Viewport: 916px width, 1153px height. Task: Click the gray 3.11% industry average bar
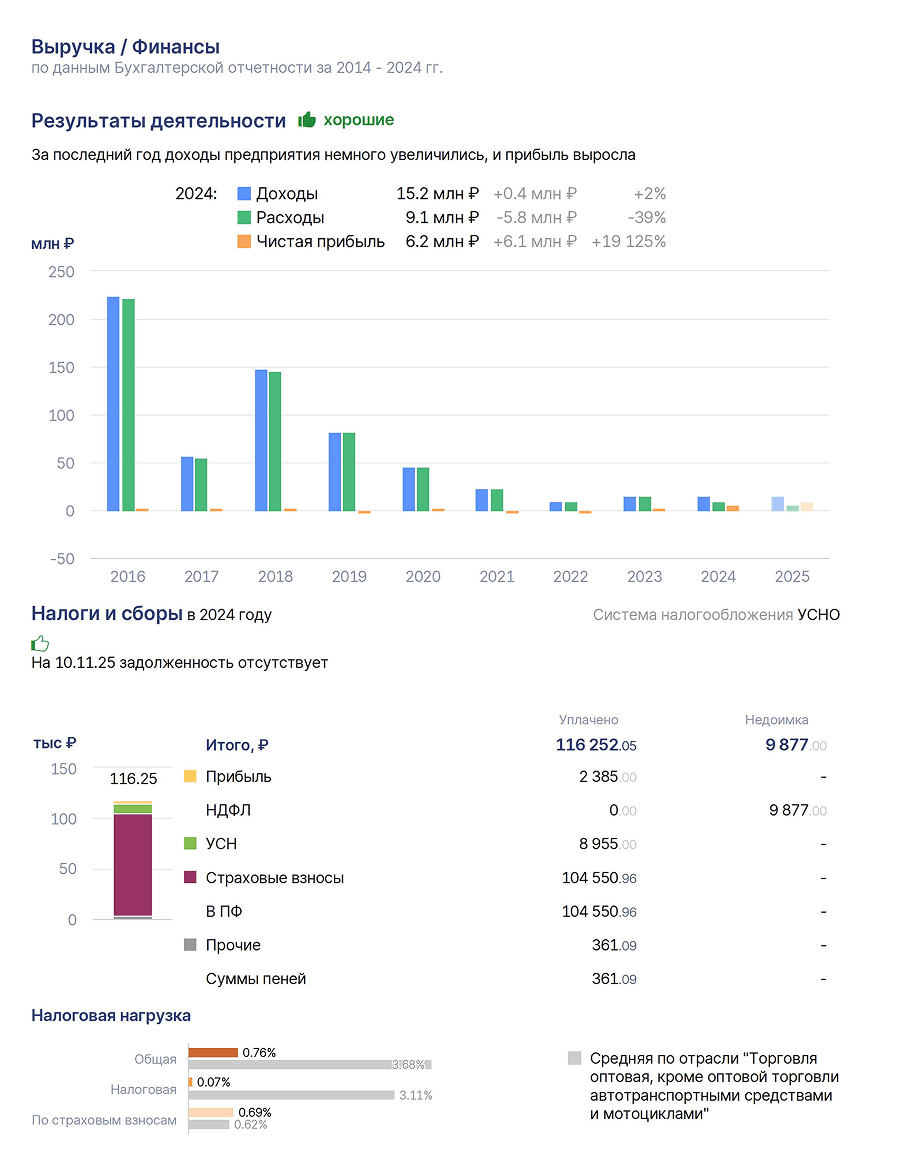coord(292,1095)
